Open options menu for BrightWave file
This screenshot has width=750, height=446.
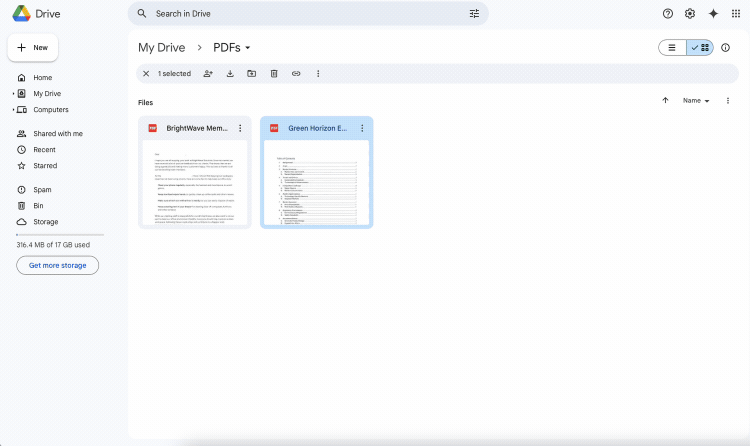tap(240, 128)
